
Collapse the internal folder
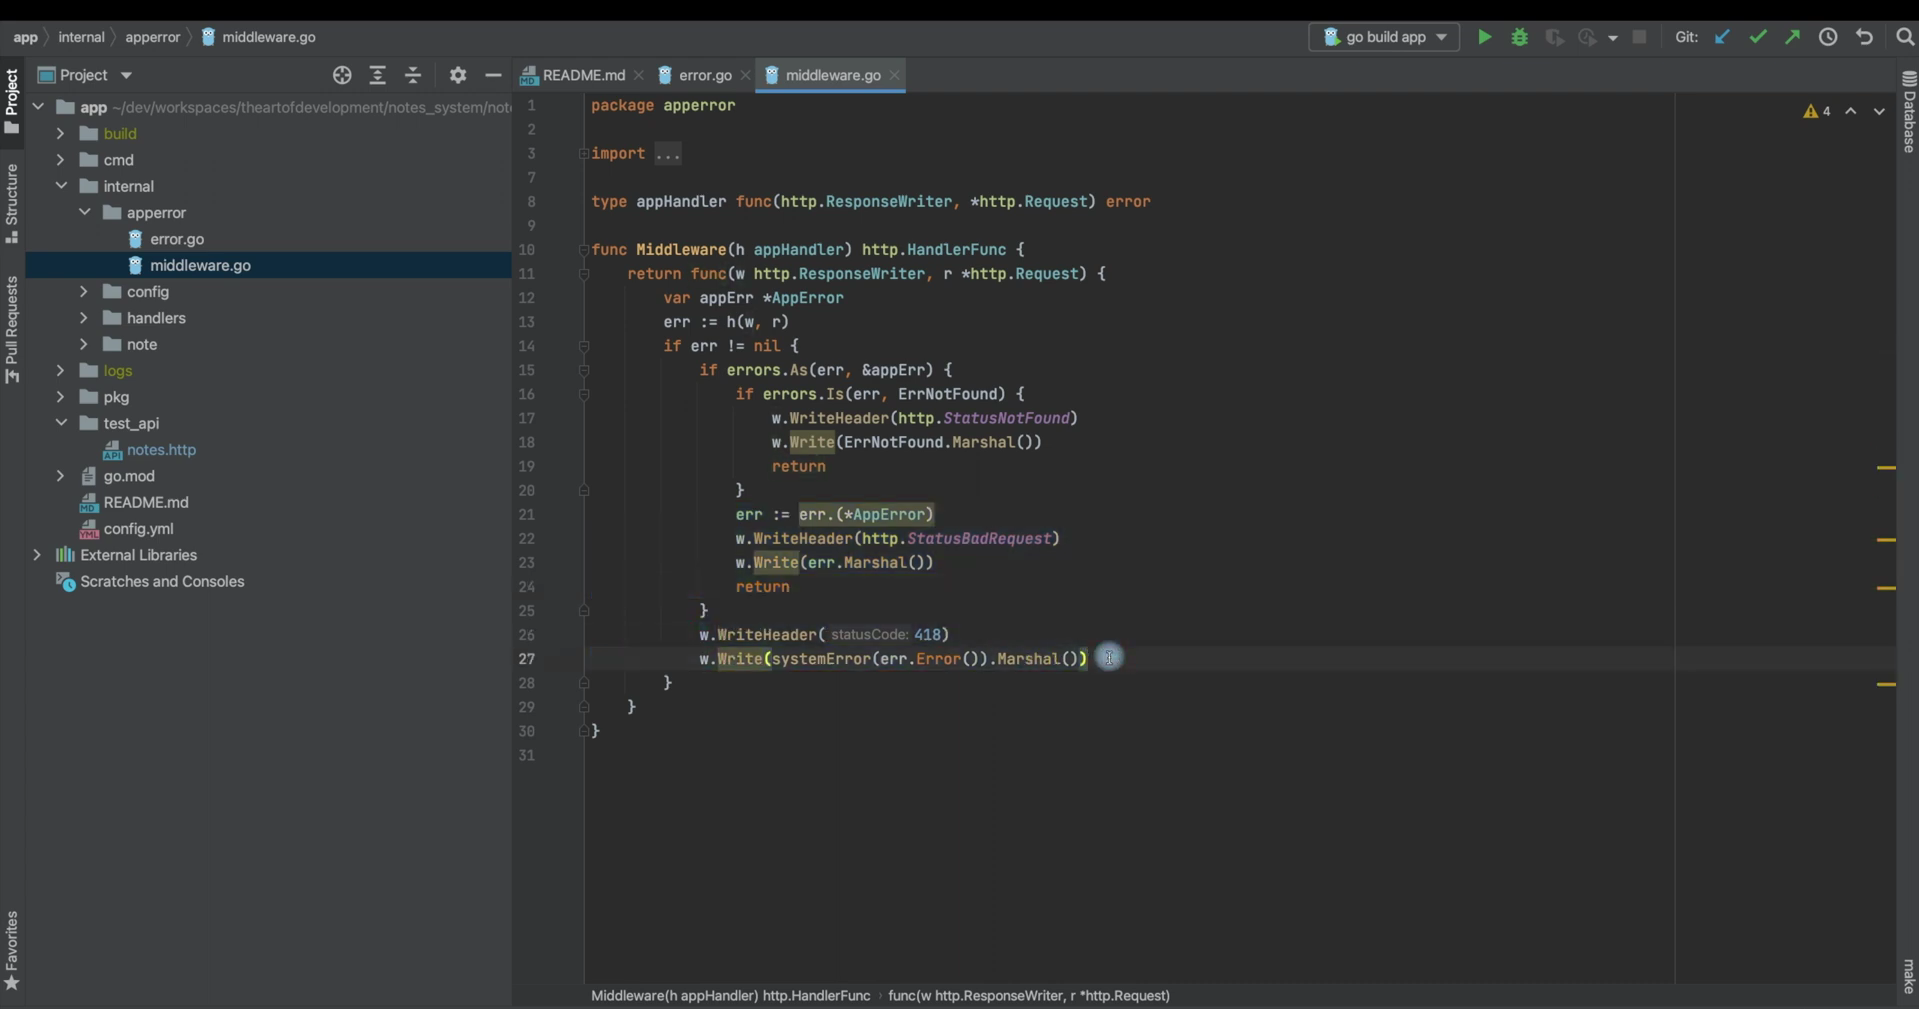(x=60, y=186)
